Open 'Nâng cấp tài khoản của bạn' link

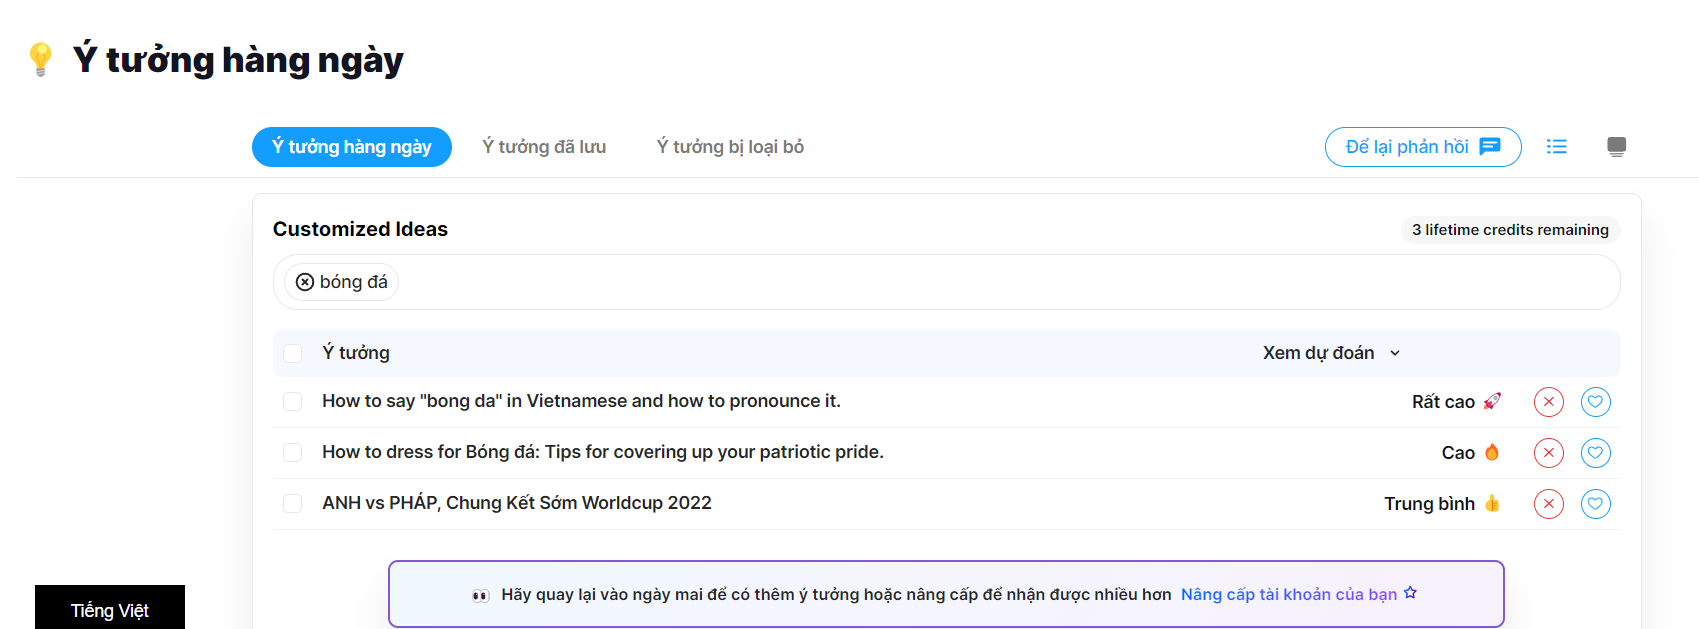click(1299, 594)
